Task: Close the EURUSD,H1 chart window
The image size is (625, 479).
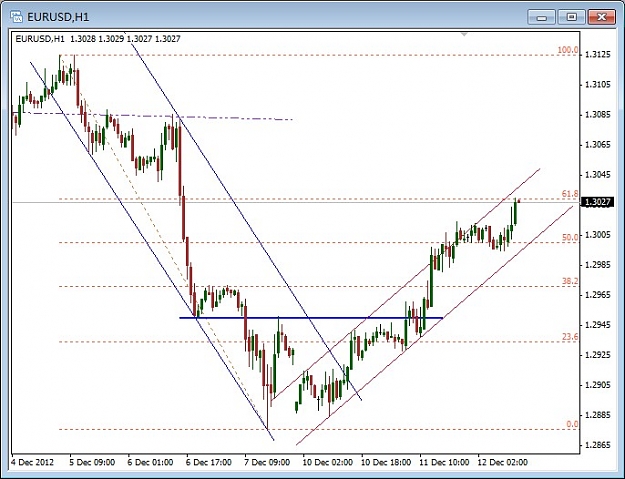Action: click(601, 17)
